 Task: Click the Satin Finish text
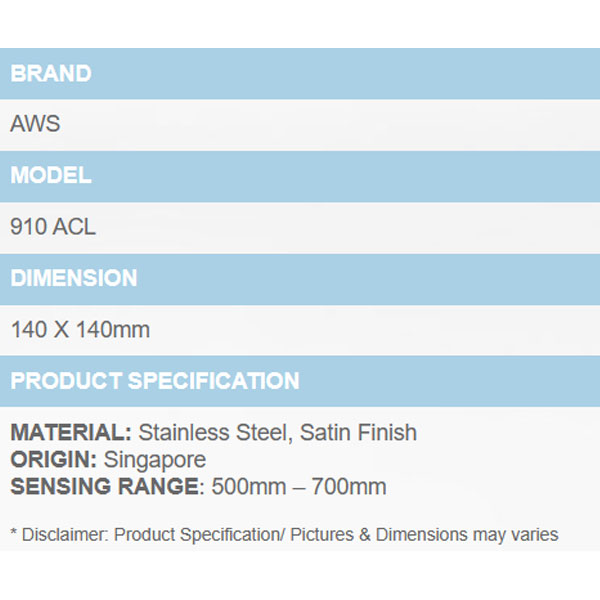click(358, 433)
